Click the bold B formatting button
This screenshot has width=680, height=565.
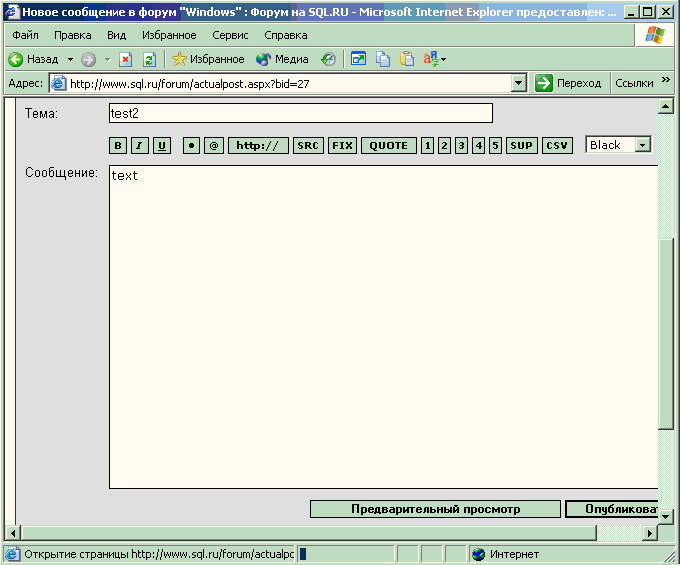pos(118,146)
